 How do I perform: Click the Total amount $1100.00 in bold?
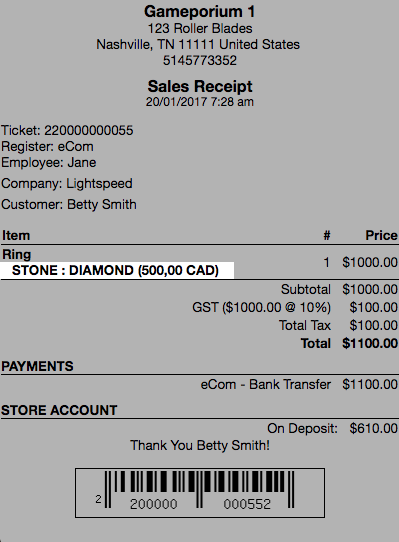pos(370,344)
